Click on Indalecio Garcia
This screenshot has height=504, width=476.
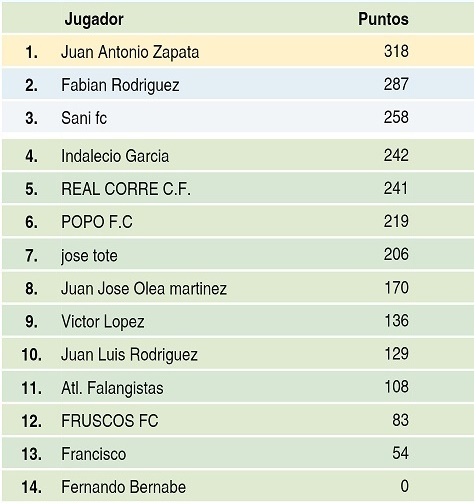(115, 156)
